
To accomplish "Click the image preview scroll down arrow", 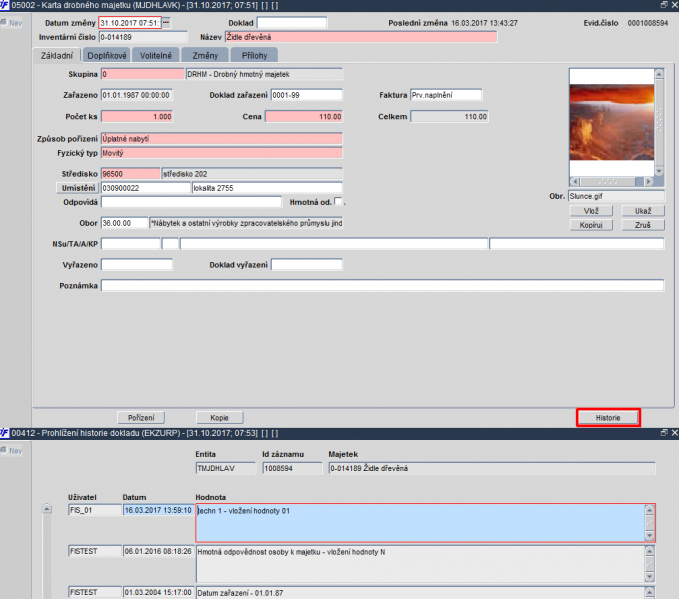I will 659,172.
